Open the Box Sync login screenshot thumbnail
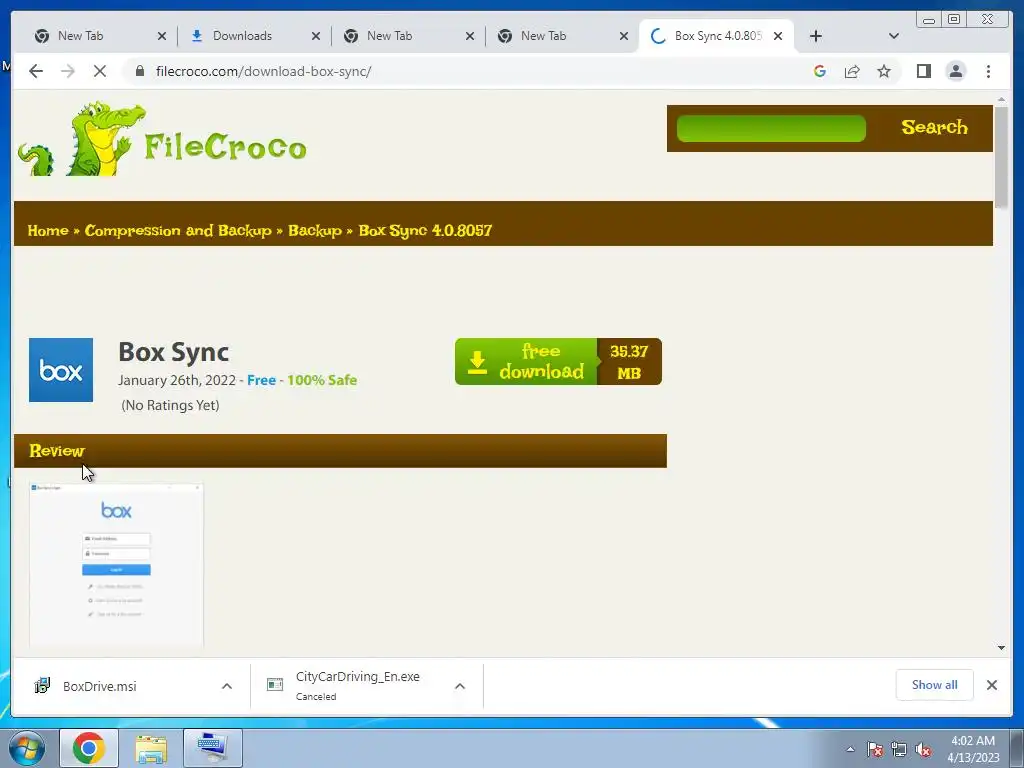The image size is (1024, 768). (x=116, y=566)
